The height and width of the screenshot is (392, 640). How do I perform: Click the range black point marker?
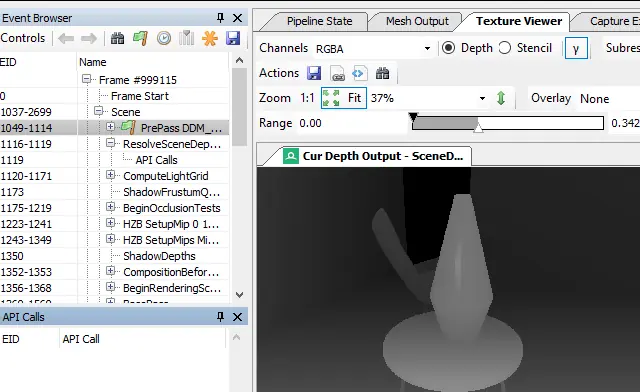(x=413, y=117)
